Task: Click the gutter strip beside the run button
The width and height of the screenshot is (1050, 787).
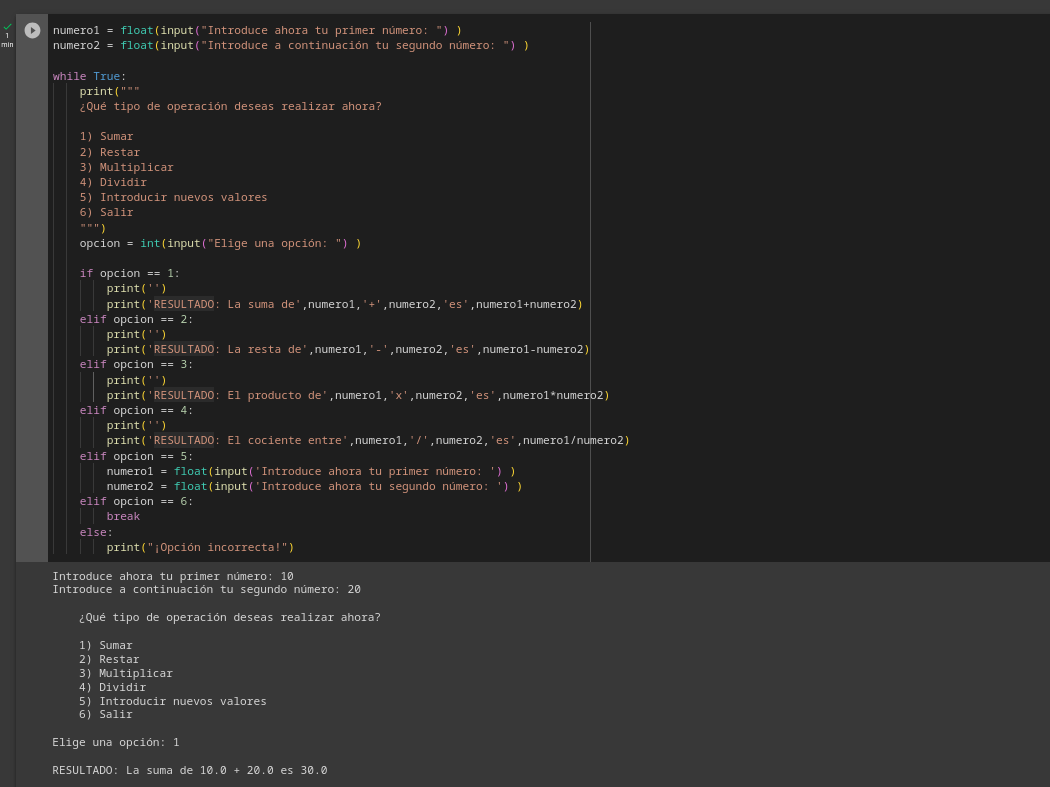Action: 32,300
